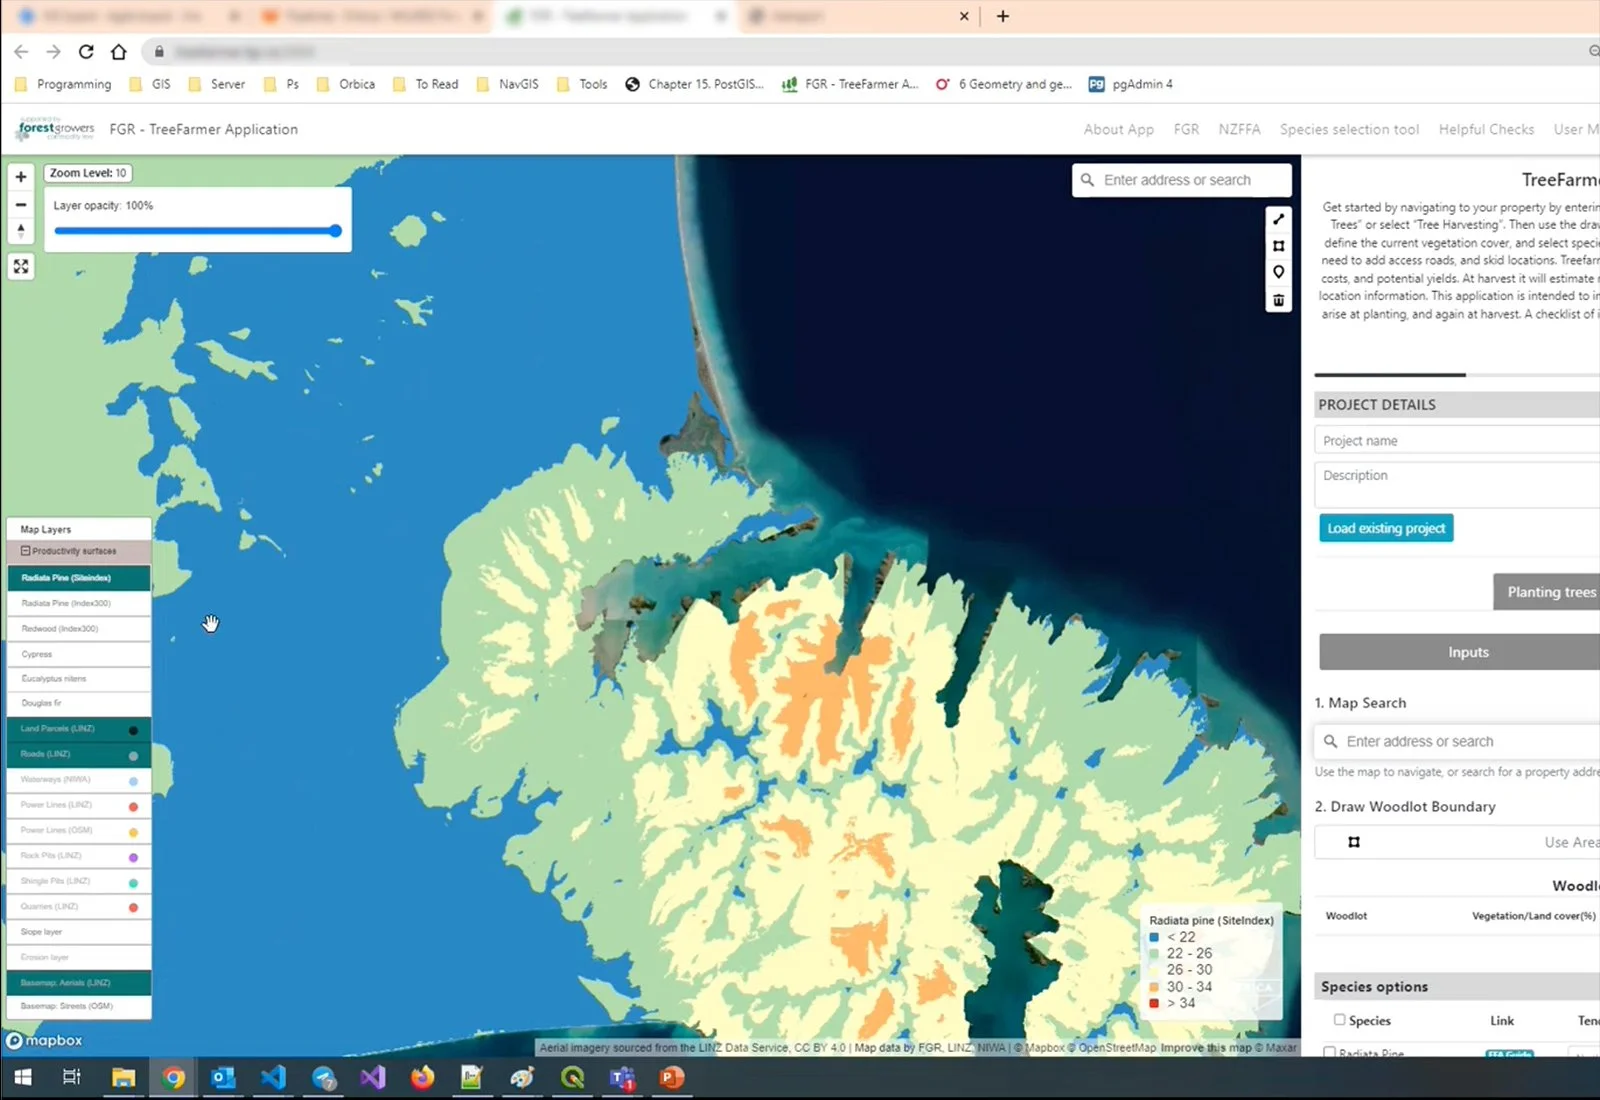Toggle the Basemap: Aerials (LINZ) layer
1600x1100 pixels.
[79, 983]
